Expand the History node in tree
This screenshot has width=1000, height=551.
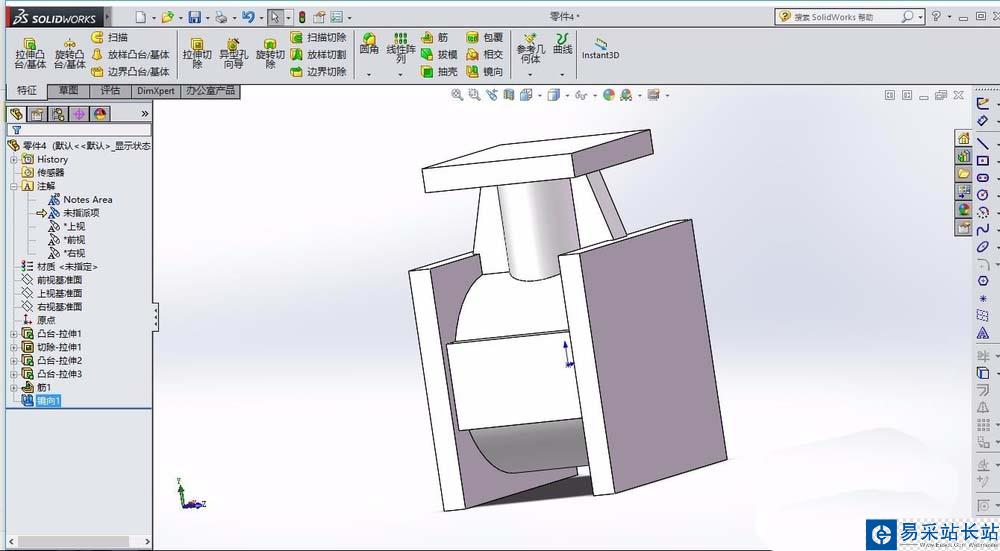coord(14,159)
